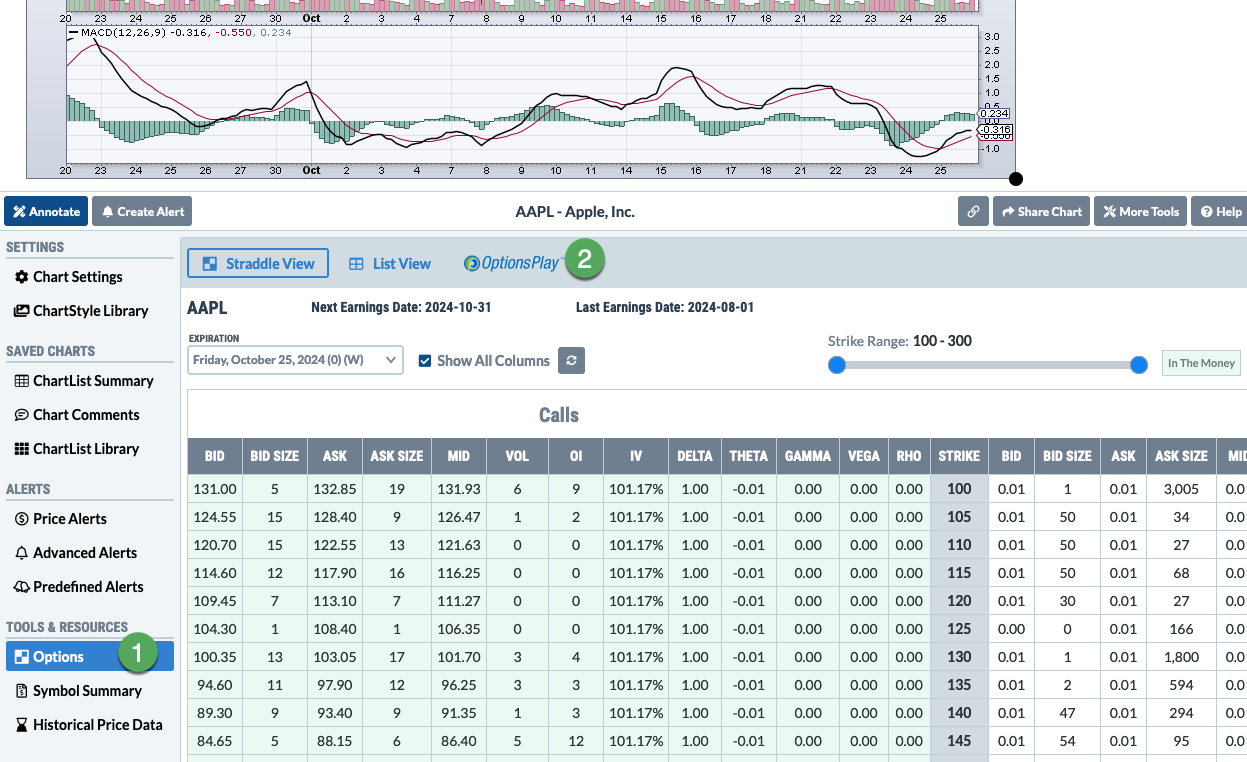Click the Share Chart button
Image resolution: width=1247 pixels, height=762 pixels.
[1041, 211]
